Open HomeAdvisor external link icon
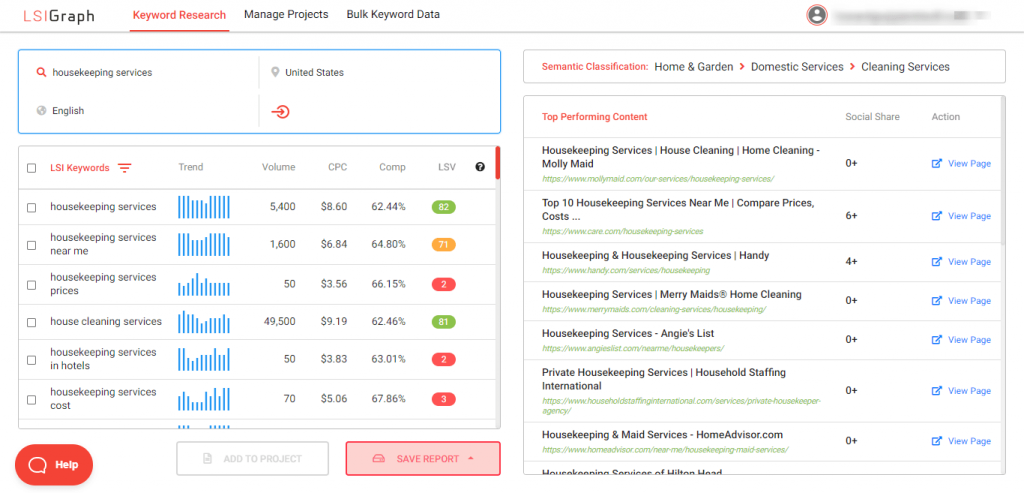1024x493 pixels. [936, 441]
